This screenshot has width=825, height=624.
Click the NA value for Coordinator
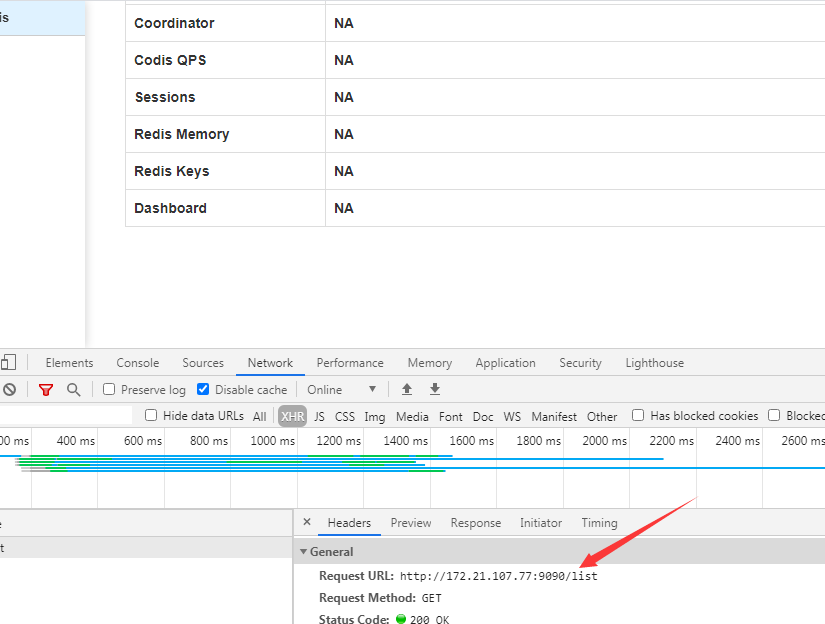[x=344, y=23]
